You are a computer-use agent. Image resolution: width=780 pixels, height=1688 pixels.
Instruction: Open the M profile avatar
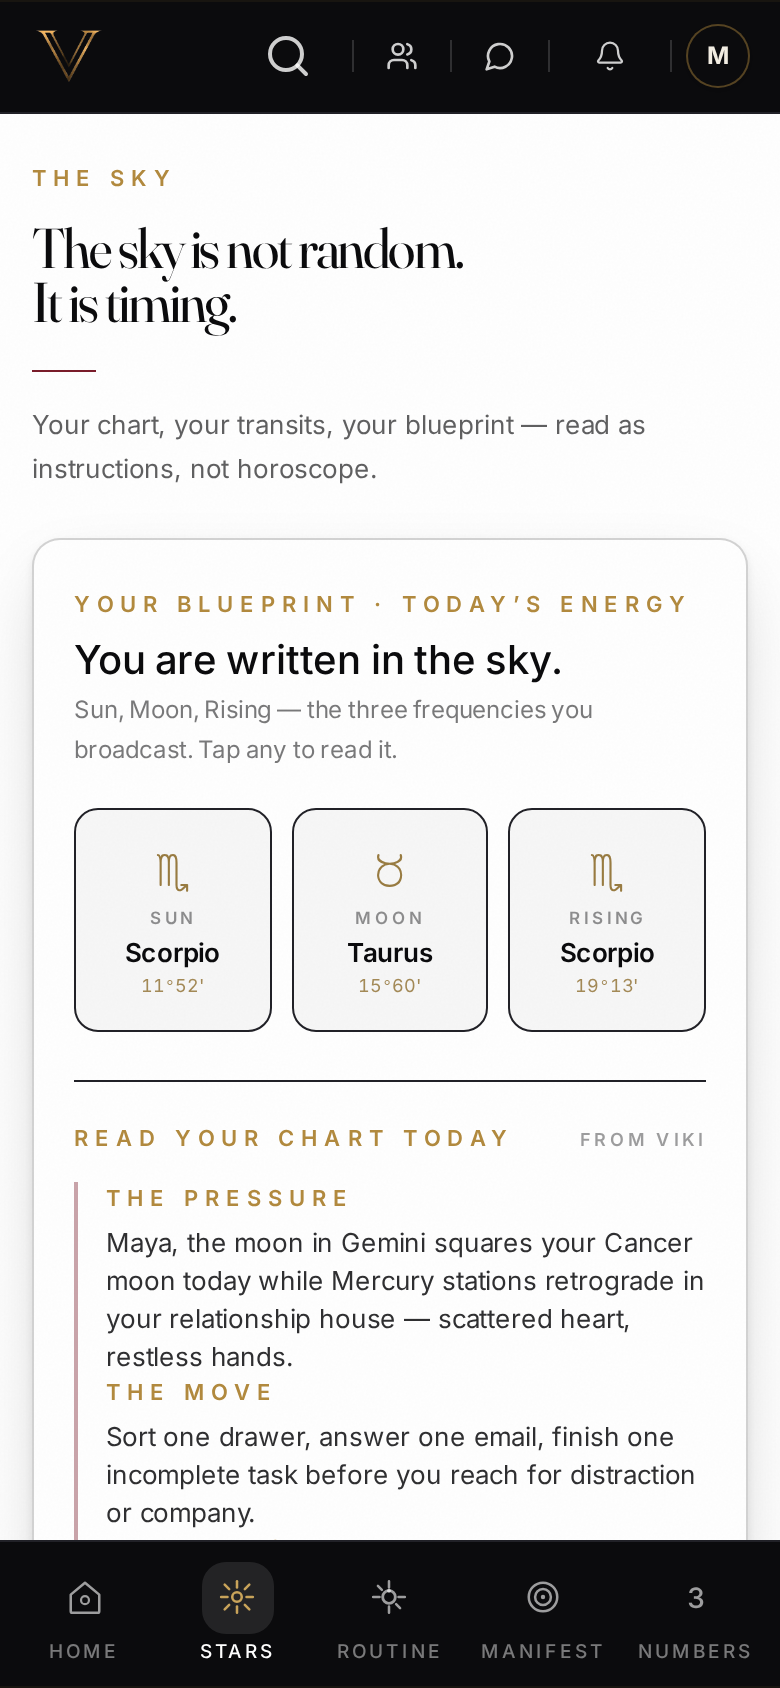(x=718, y=56)
